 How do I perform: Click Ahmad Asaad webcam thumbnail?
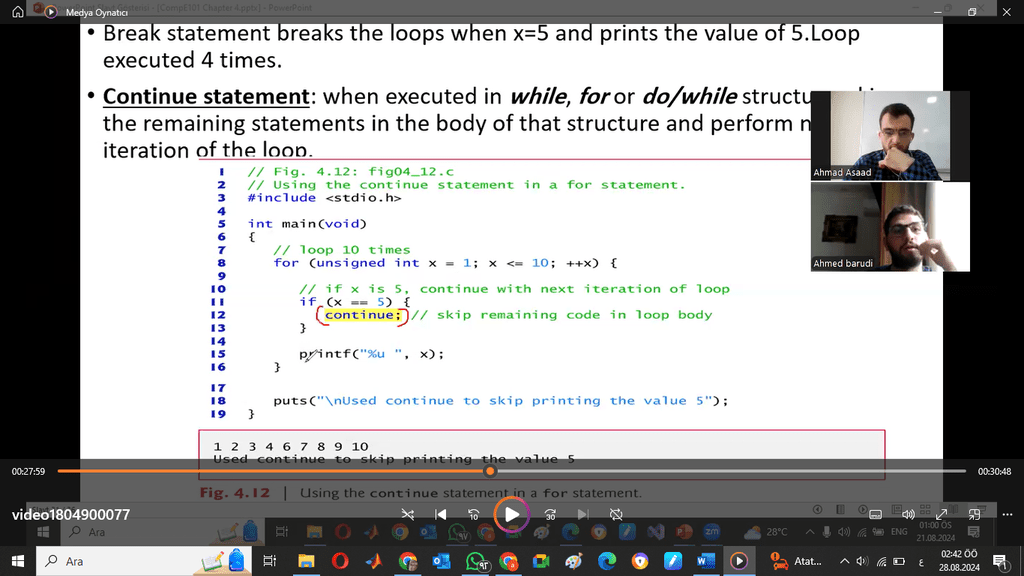coord(890,136)
